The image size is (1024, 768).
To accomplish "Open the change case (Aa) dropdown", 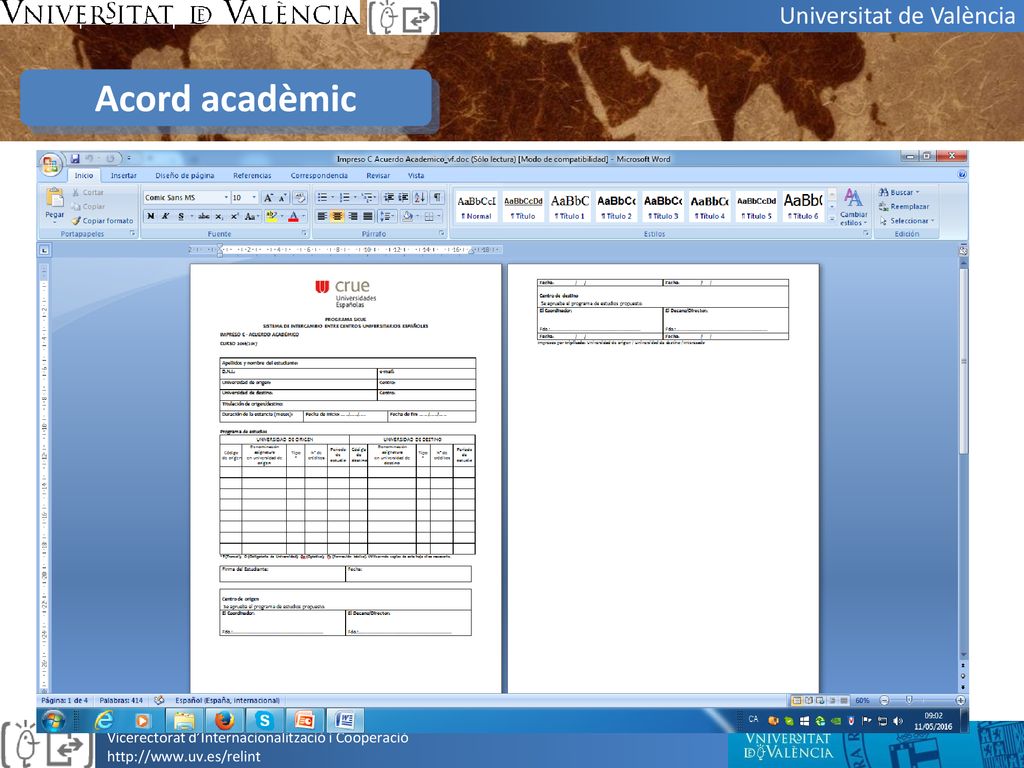I will 251,216.
